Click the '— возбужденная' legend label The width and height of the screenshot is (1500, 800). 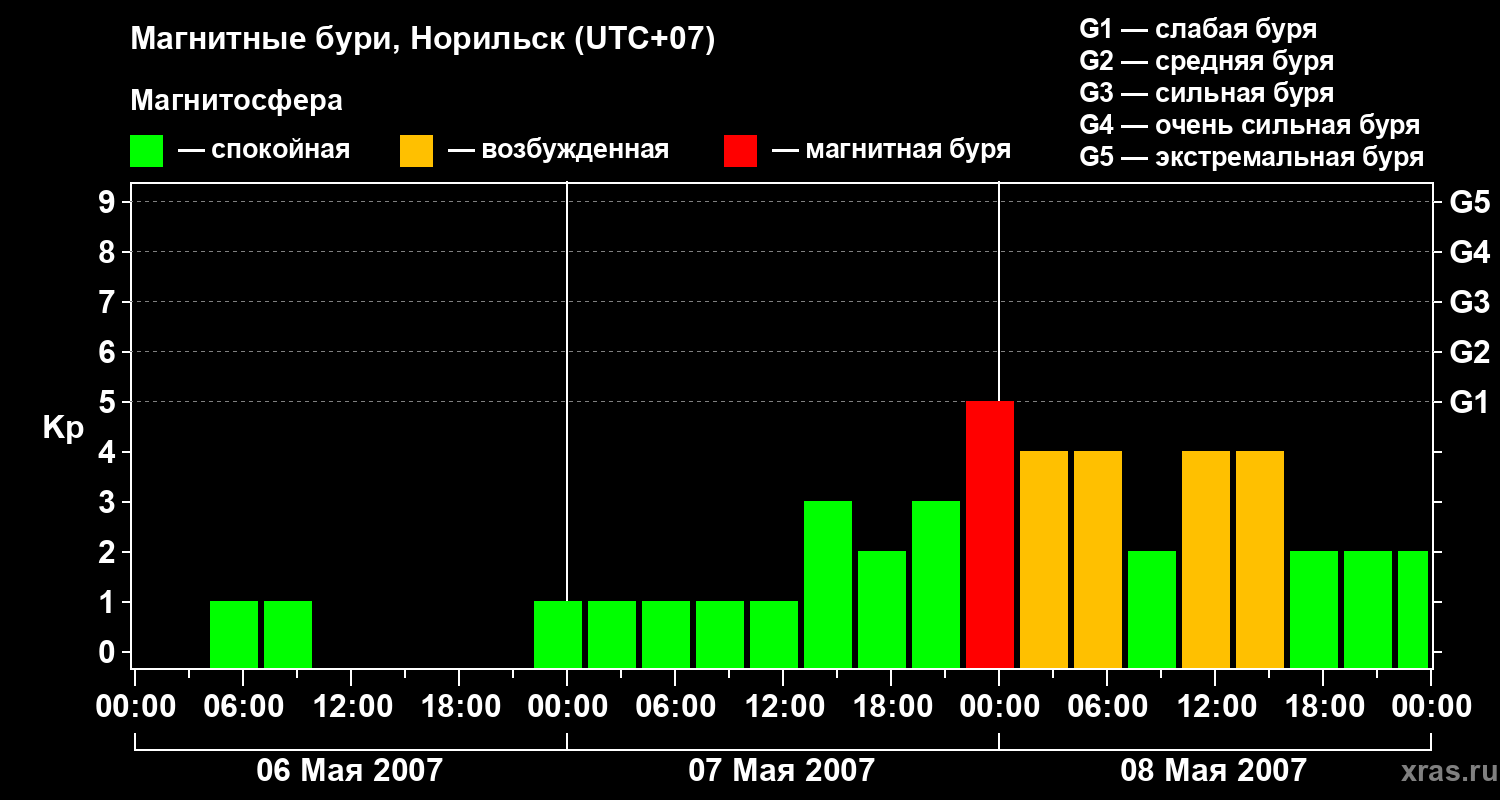pos(558,151)
